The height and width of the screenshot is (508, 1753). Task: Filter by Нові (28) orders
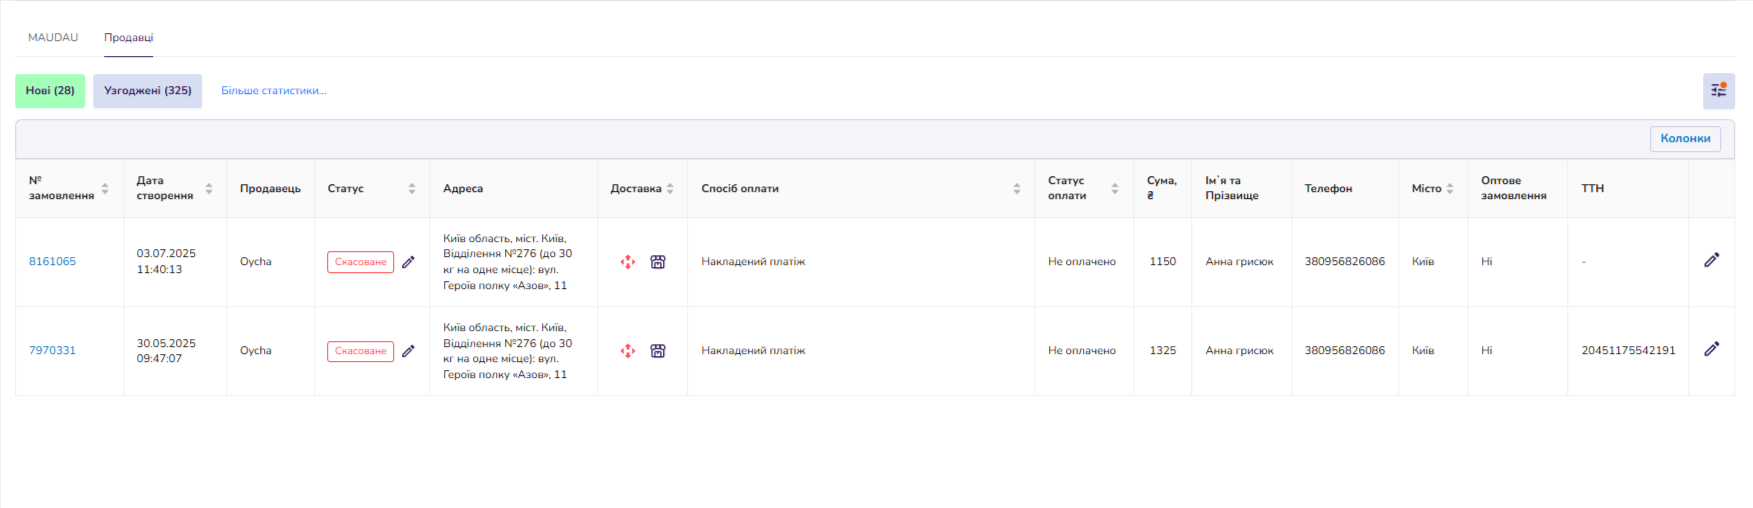pyautogui.click(x=50, y=91)
